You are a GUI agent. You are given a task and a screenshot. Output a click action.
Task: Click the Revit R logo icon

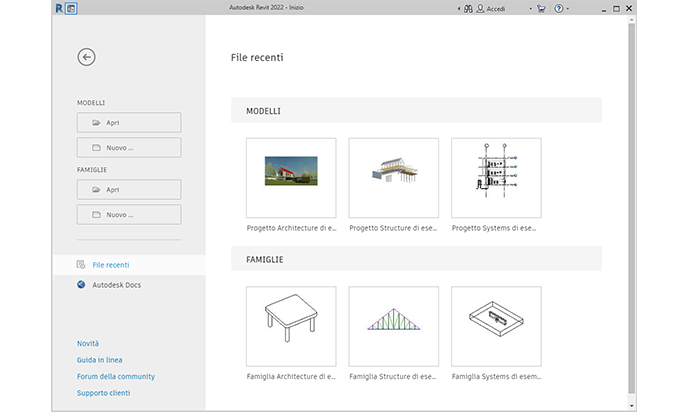click(x=59, y=8)
